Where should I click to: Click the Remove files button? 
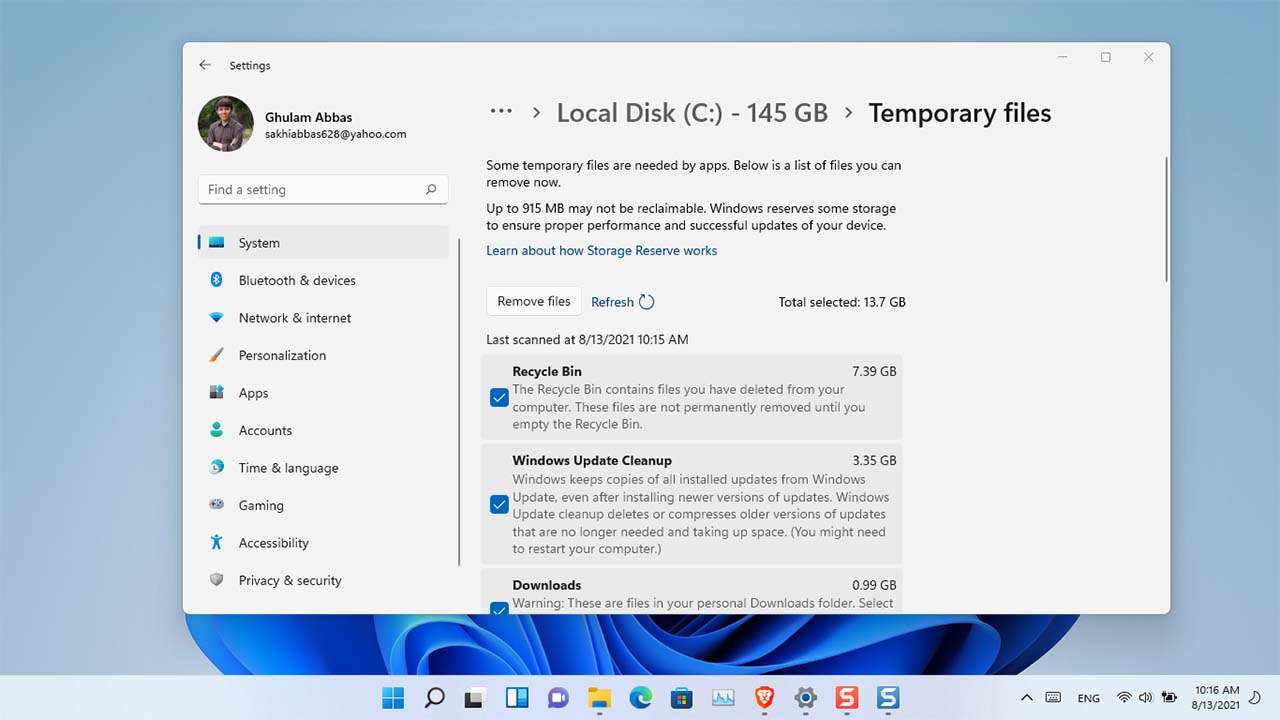(x=534, y=301)
